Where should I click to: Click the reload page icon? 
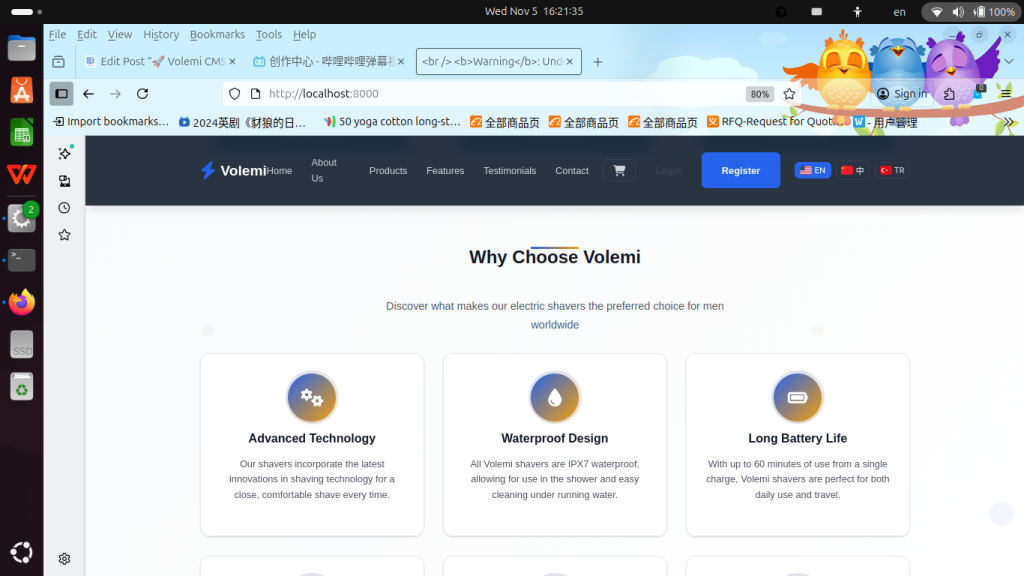pyautogui.click(x=142, y=94)
